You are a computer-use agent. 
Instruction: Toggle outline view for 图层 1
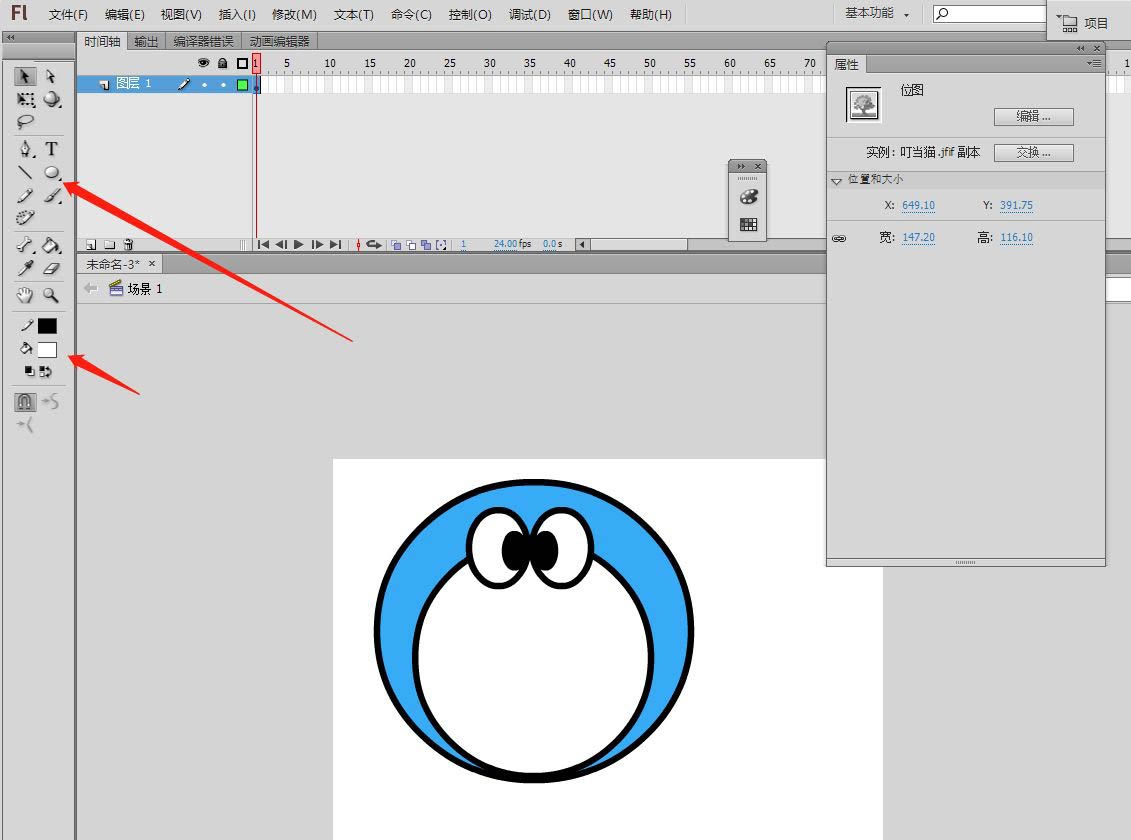point(242,85)
